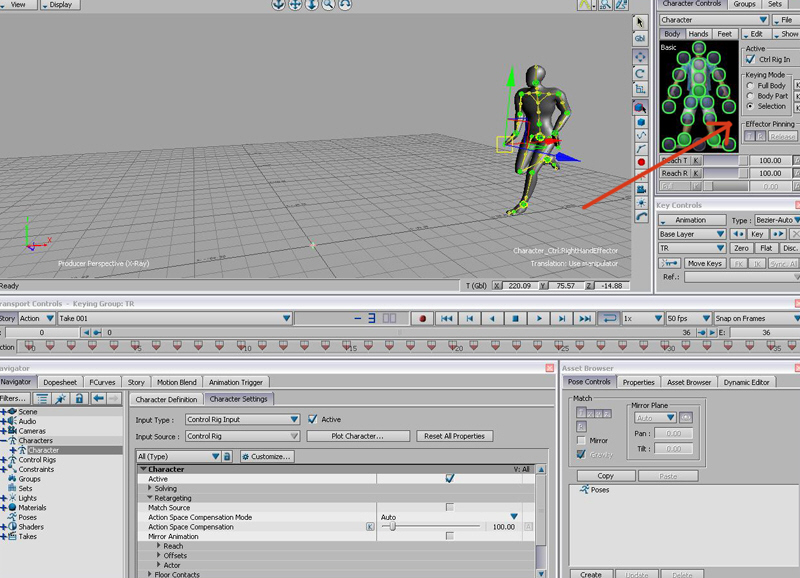Enable the Mirror checkbox in Pose Controls
The height and width of the screenshot is (578, 800).
point(581,440)
